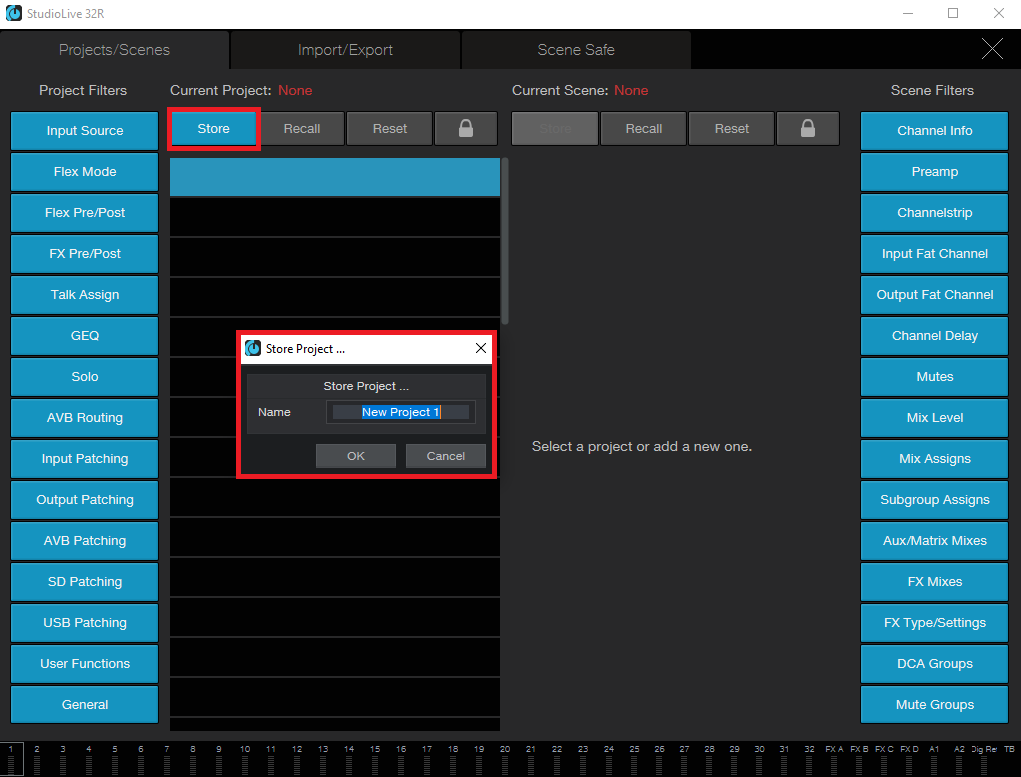1021x777 pixels.
Task: Toggle the Channel Delay scene filter
Action: [934, 336]
